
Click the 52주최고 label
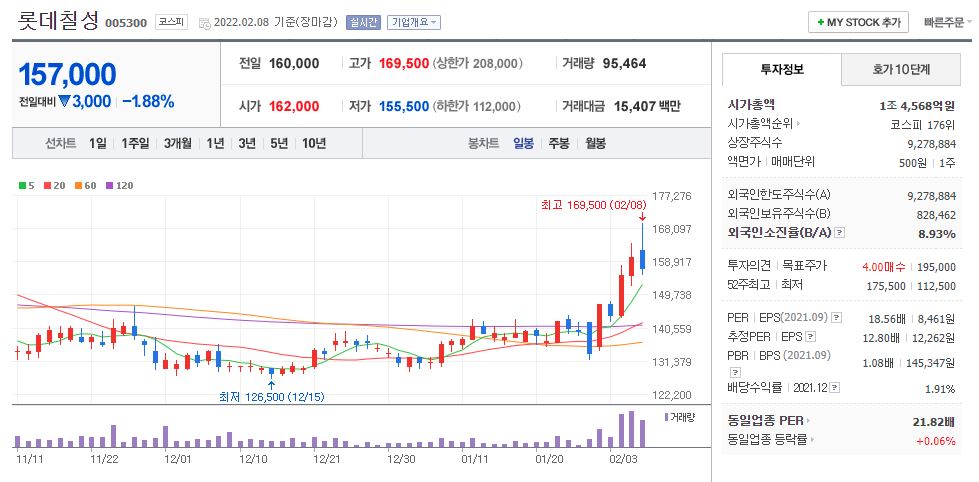coord(749,285)
